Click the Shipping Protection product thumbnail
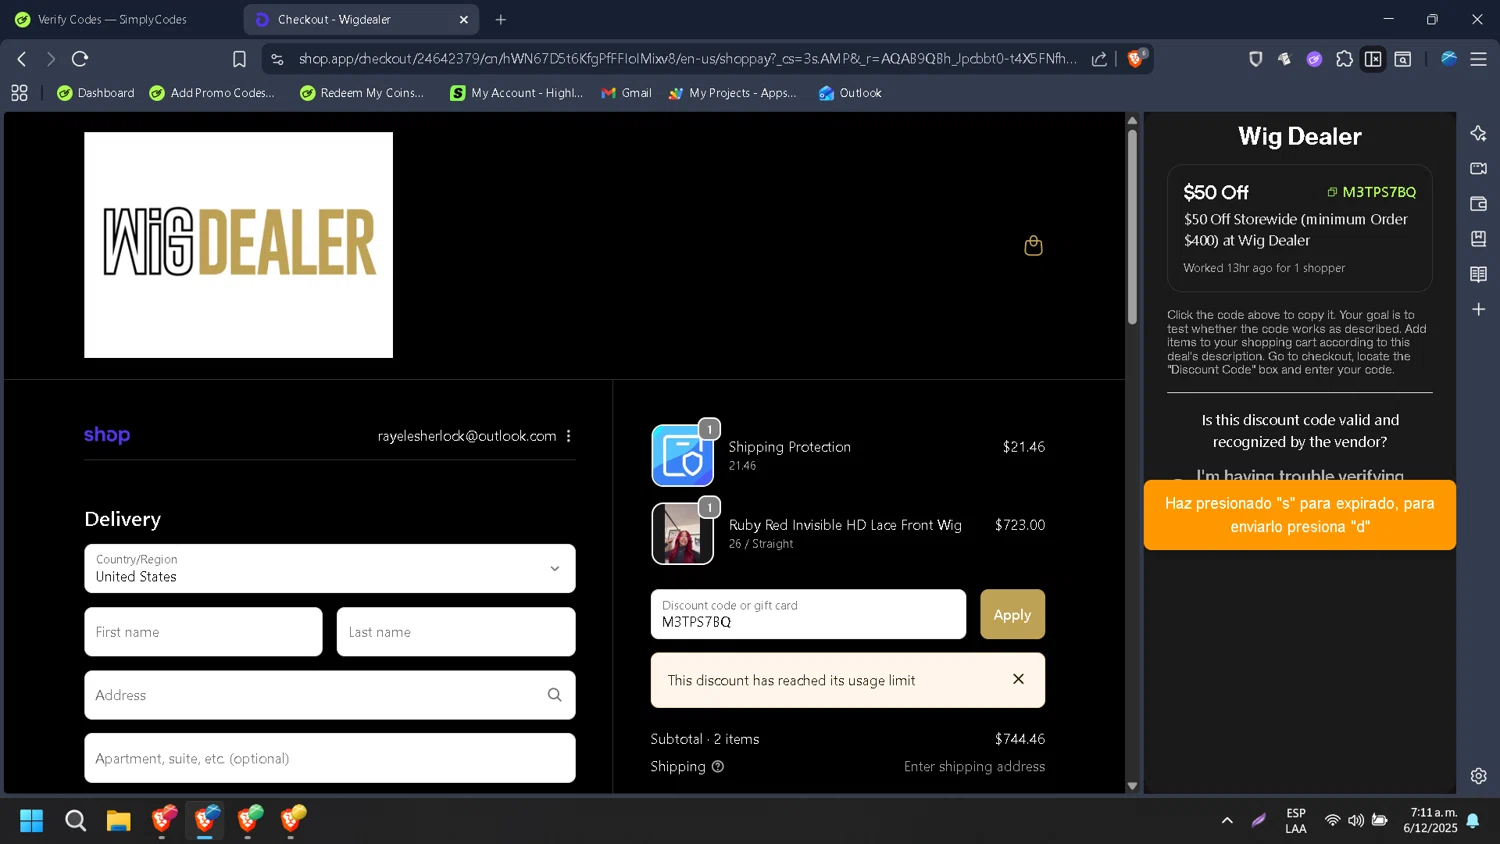Screen dimensions: 1500x844 point(683,455)
